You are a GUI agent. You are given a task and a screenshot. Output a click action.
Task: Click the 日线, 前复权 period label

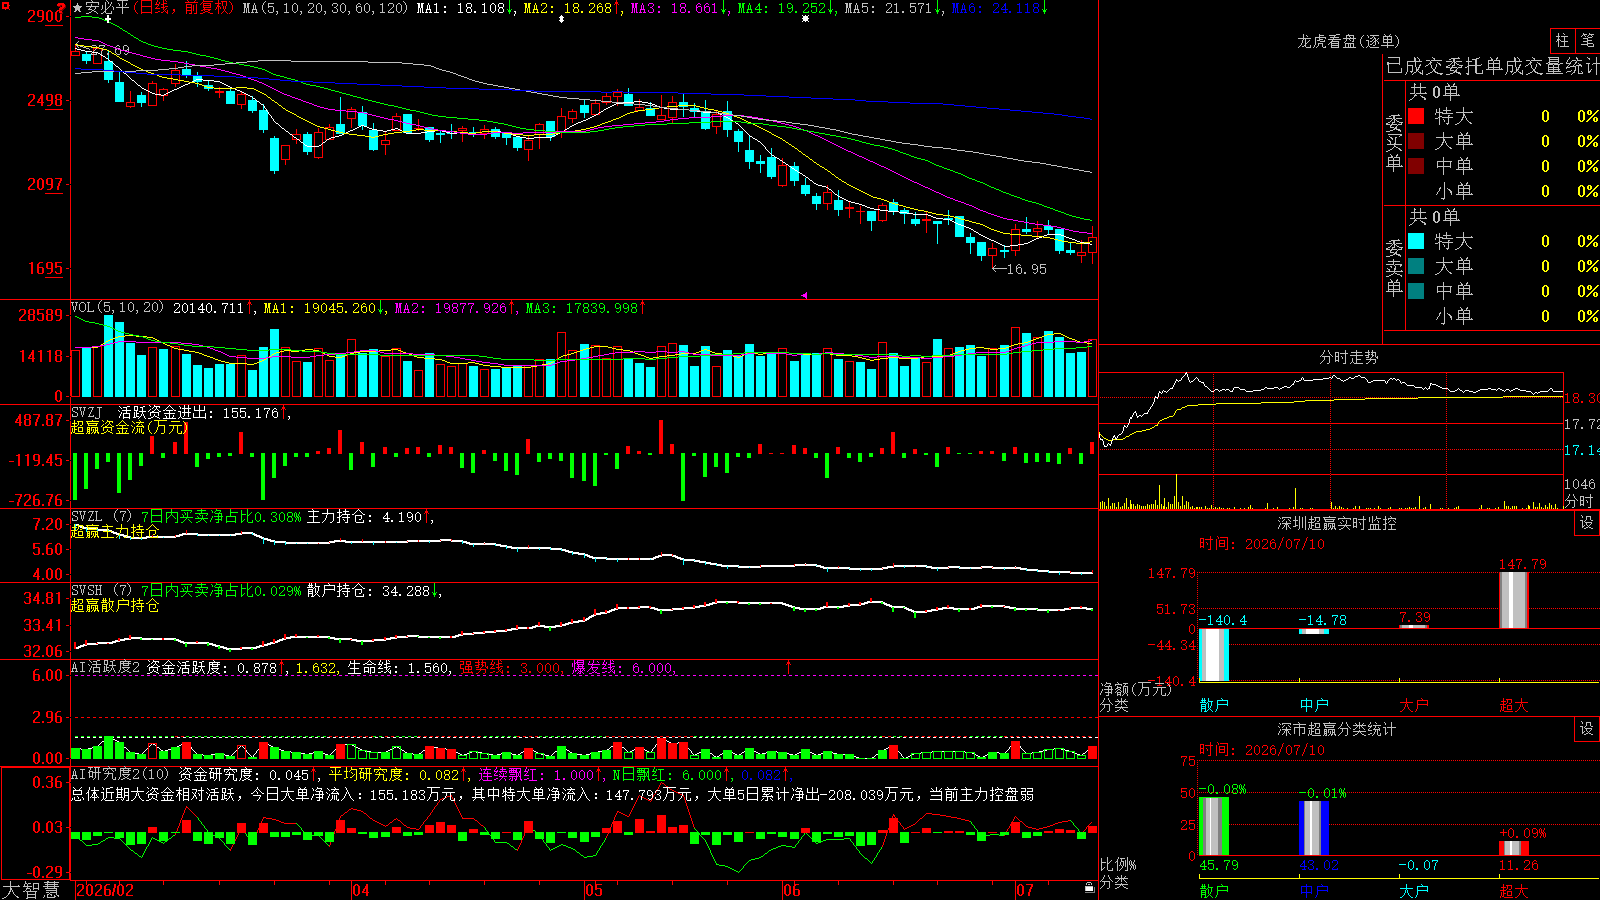[x=183, y=8]
